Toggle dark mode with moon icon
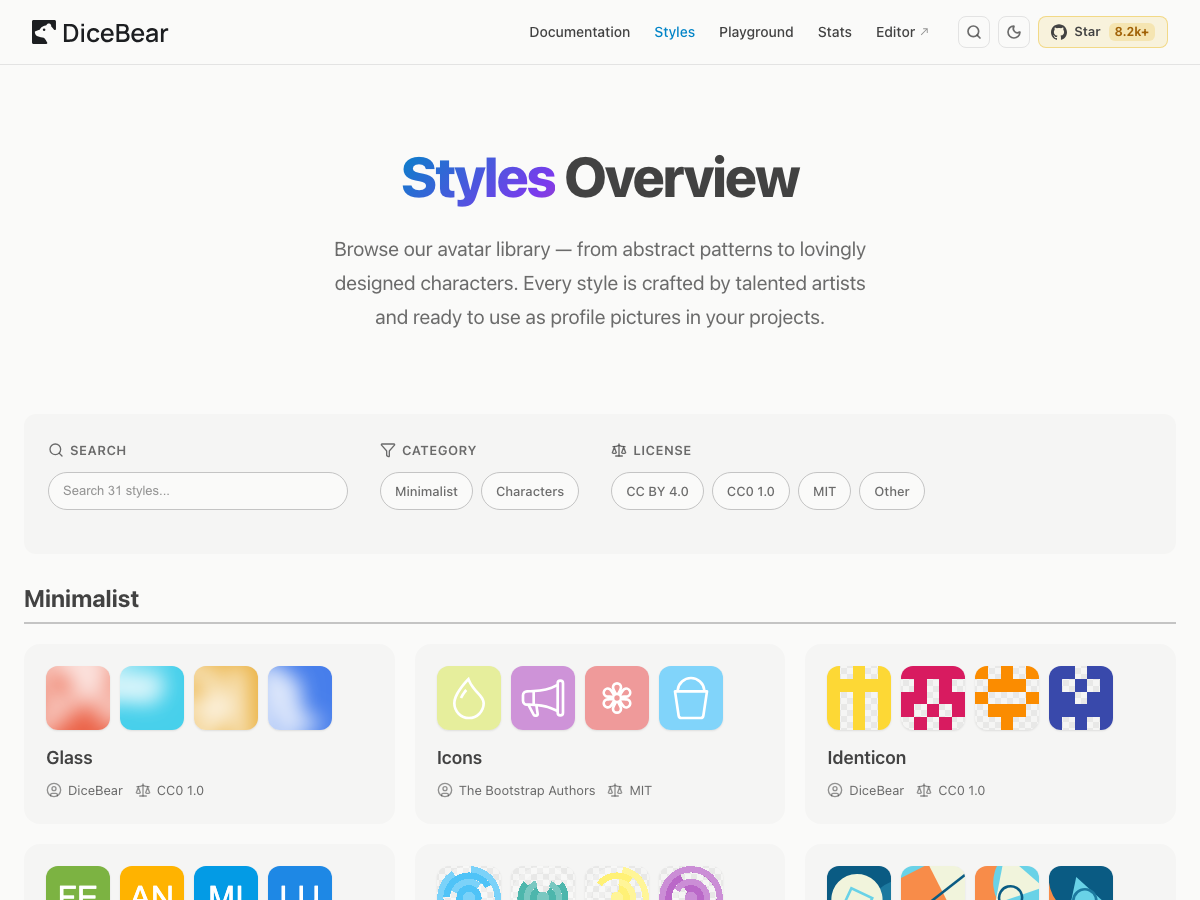 point(1014,32)
